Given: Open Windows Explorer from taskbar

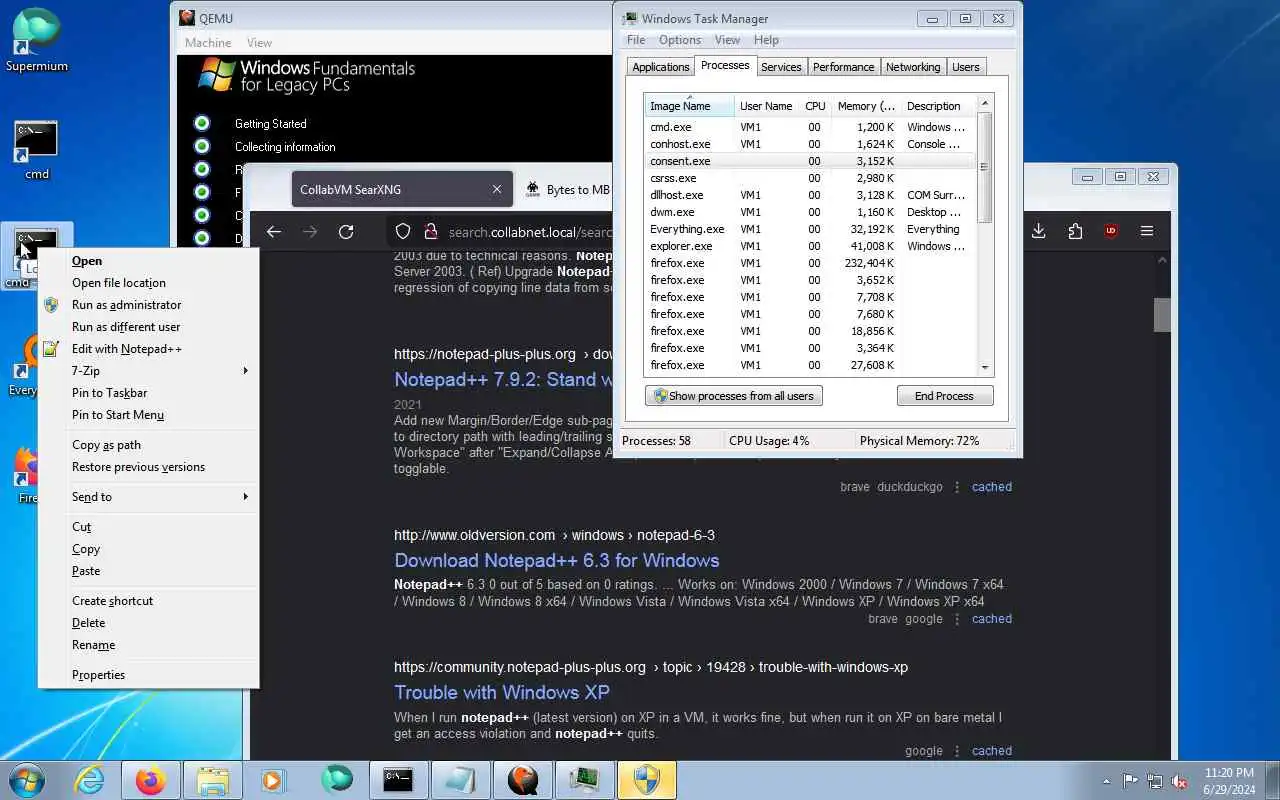Looking at the screenshot, I should [x=212, y=780].
